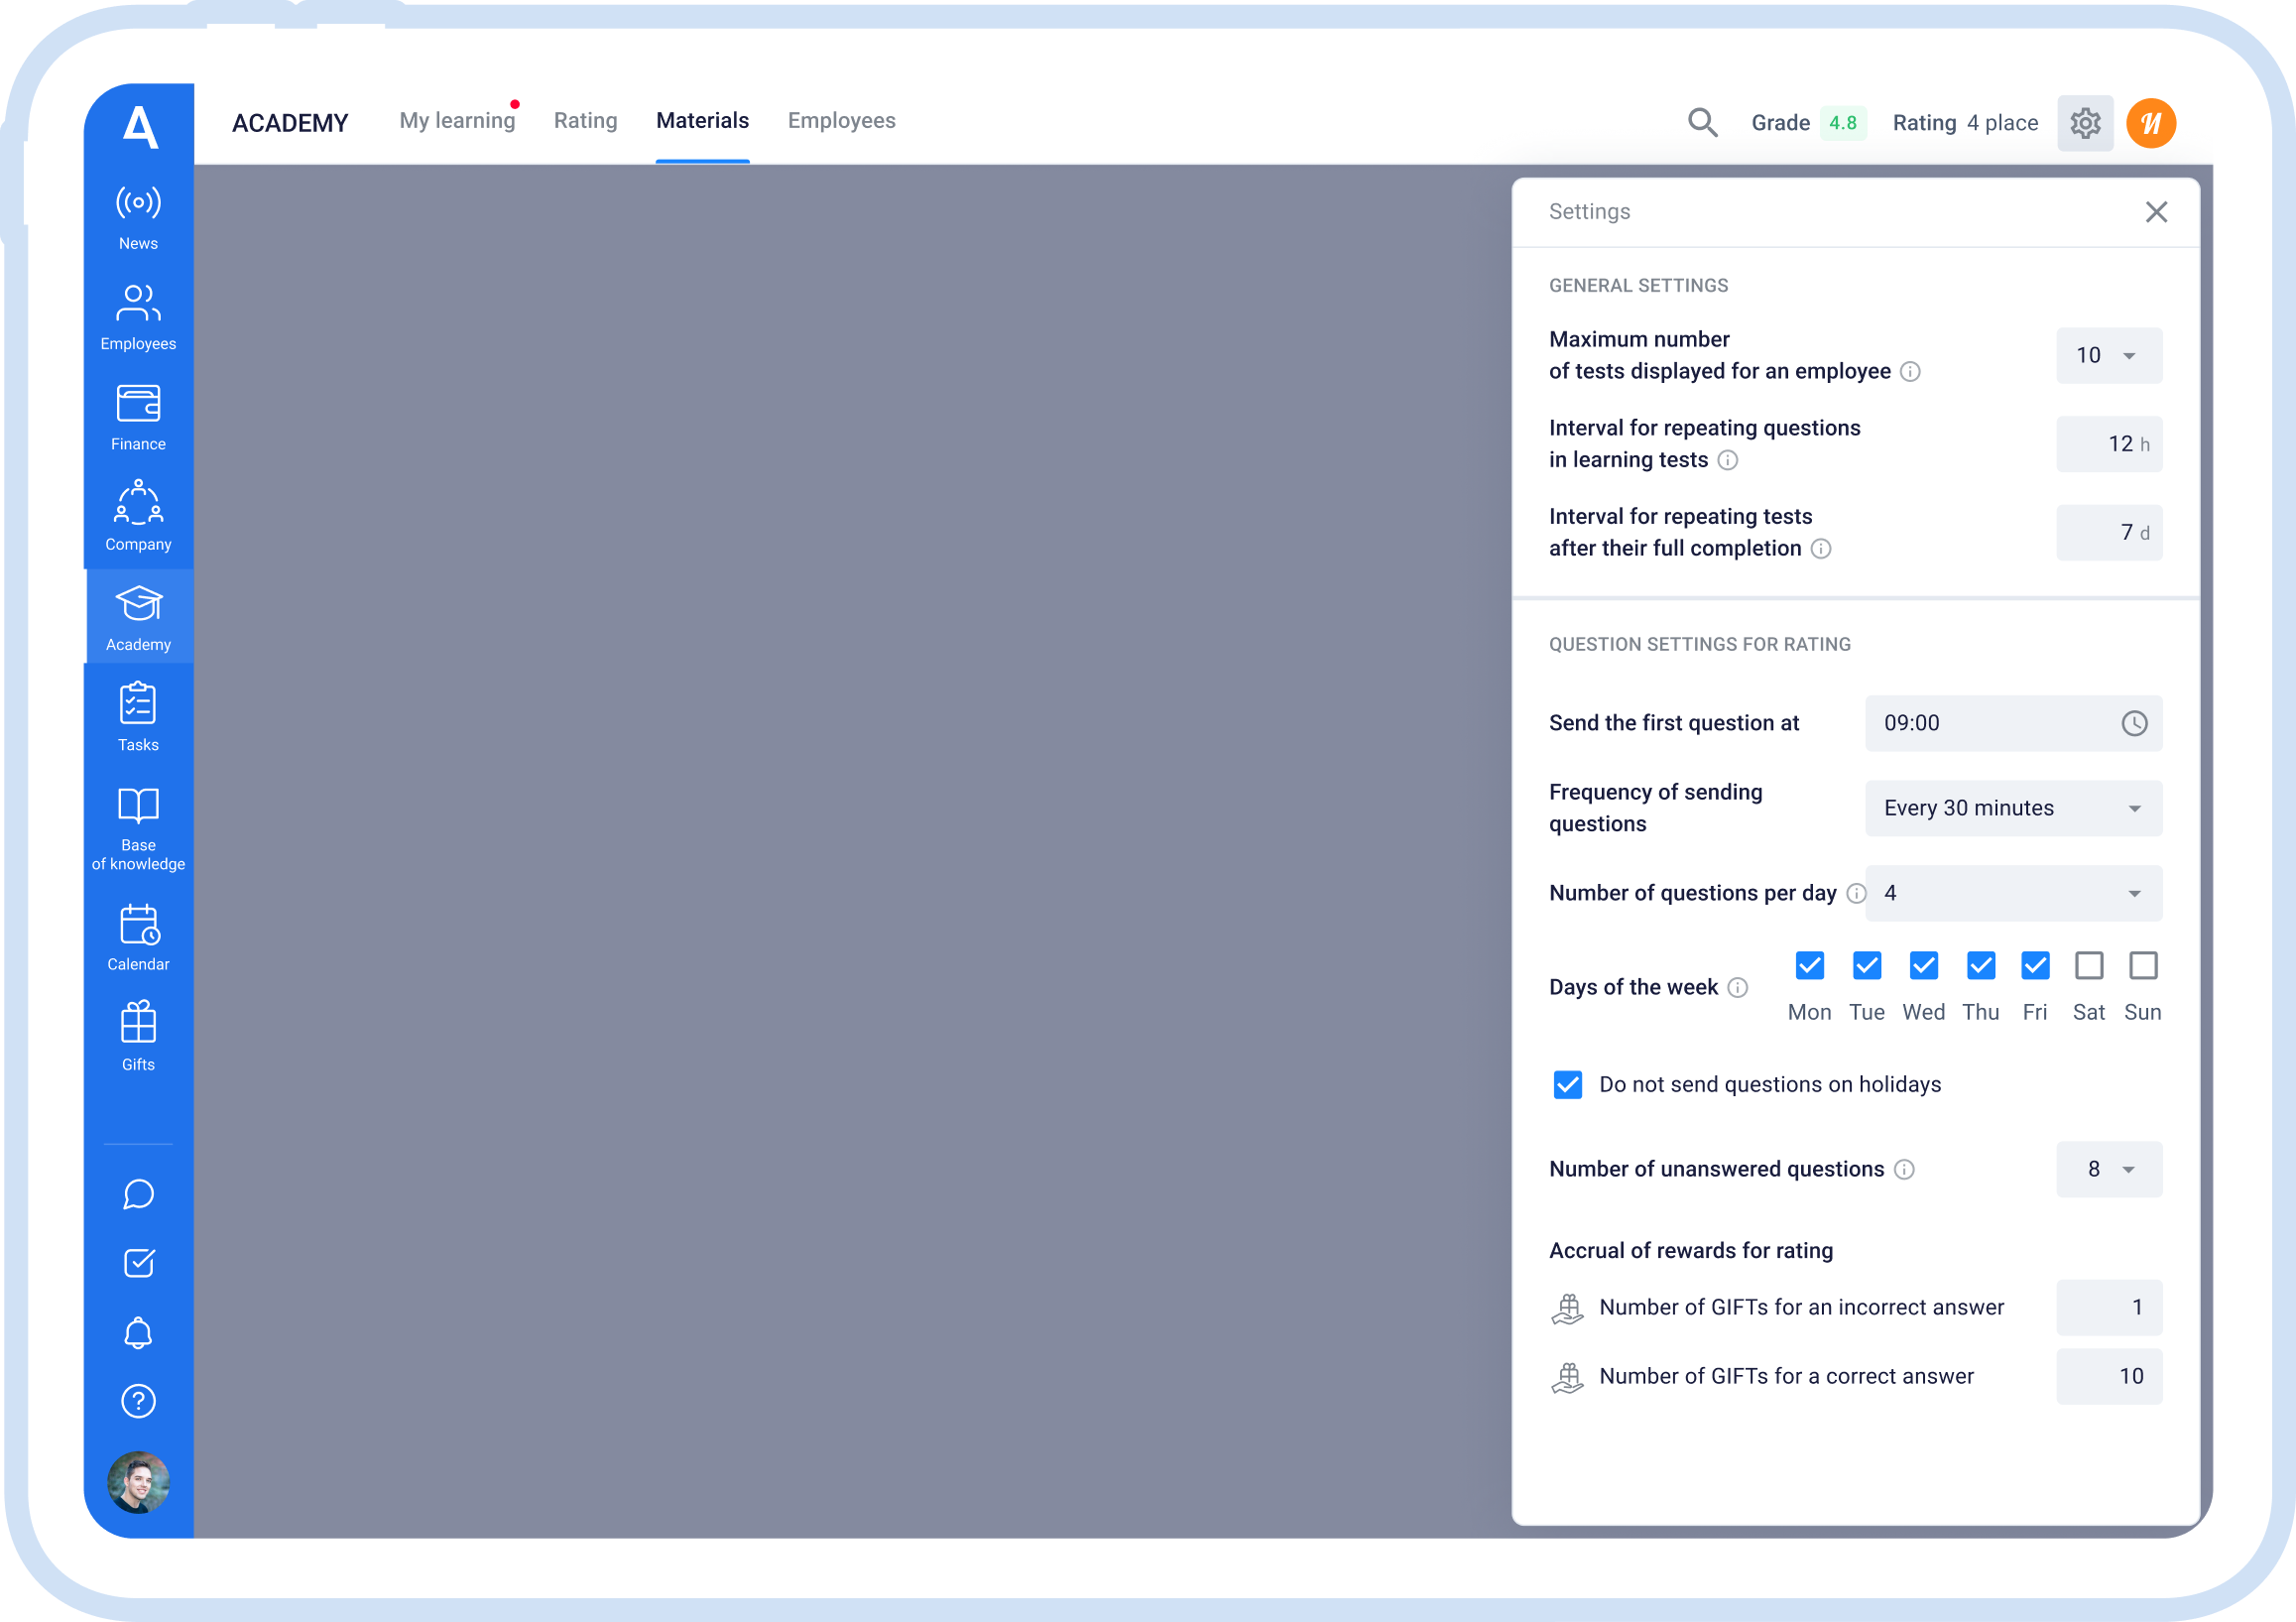Open Number of unanswered questions dropdown

click(x=2108, y=1169)
